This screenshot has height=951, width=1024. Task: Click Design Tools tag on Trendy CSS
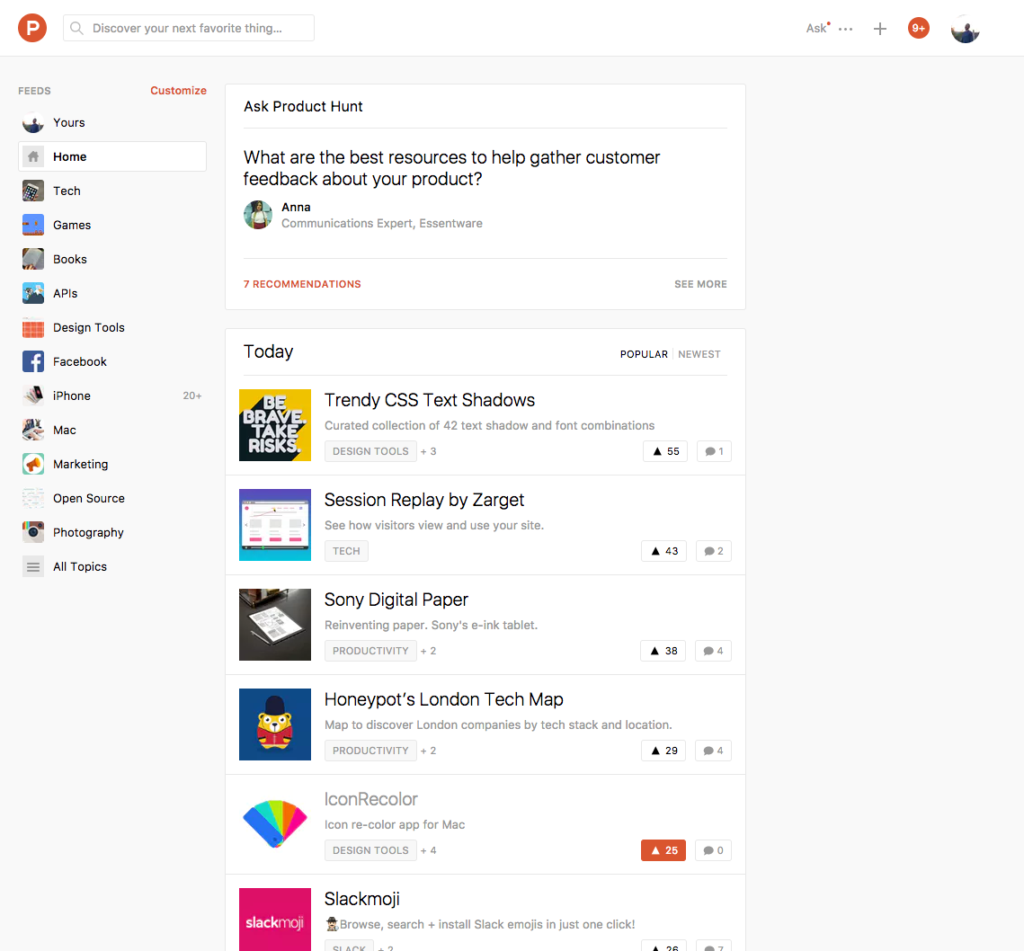point(370,451)
